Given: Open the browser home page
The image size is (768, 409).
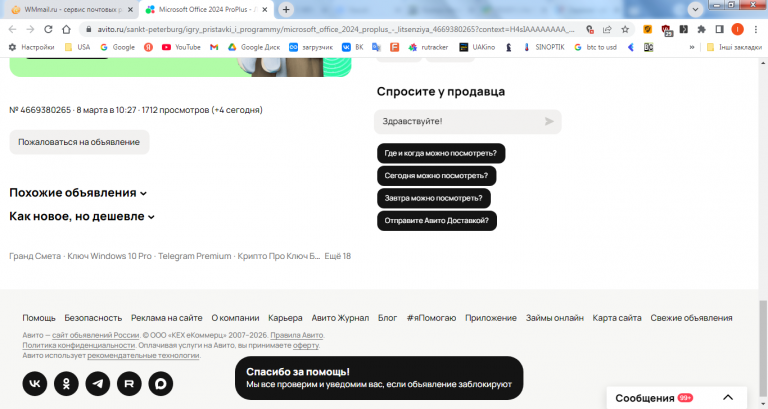Looking at the screenshot, I should (66, 29).
